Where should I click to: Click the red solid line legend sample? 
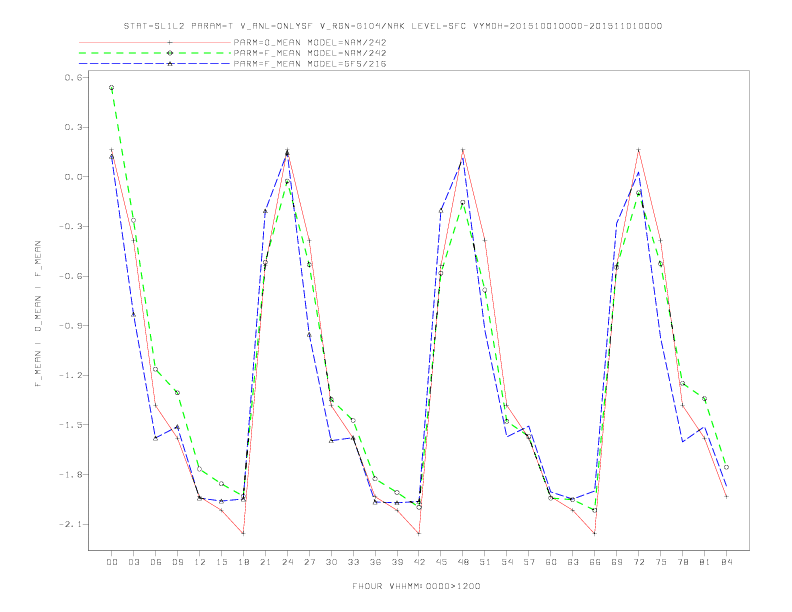[x=155, y=42]
